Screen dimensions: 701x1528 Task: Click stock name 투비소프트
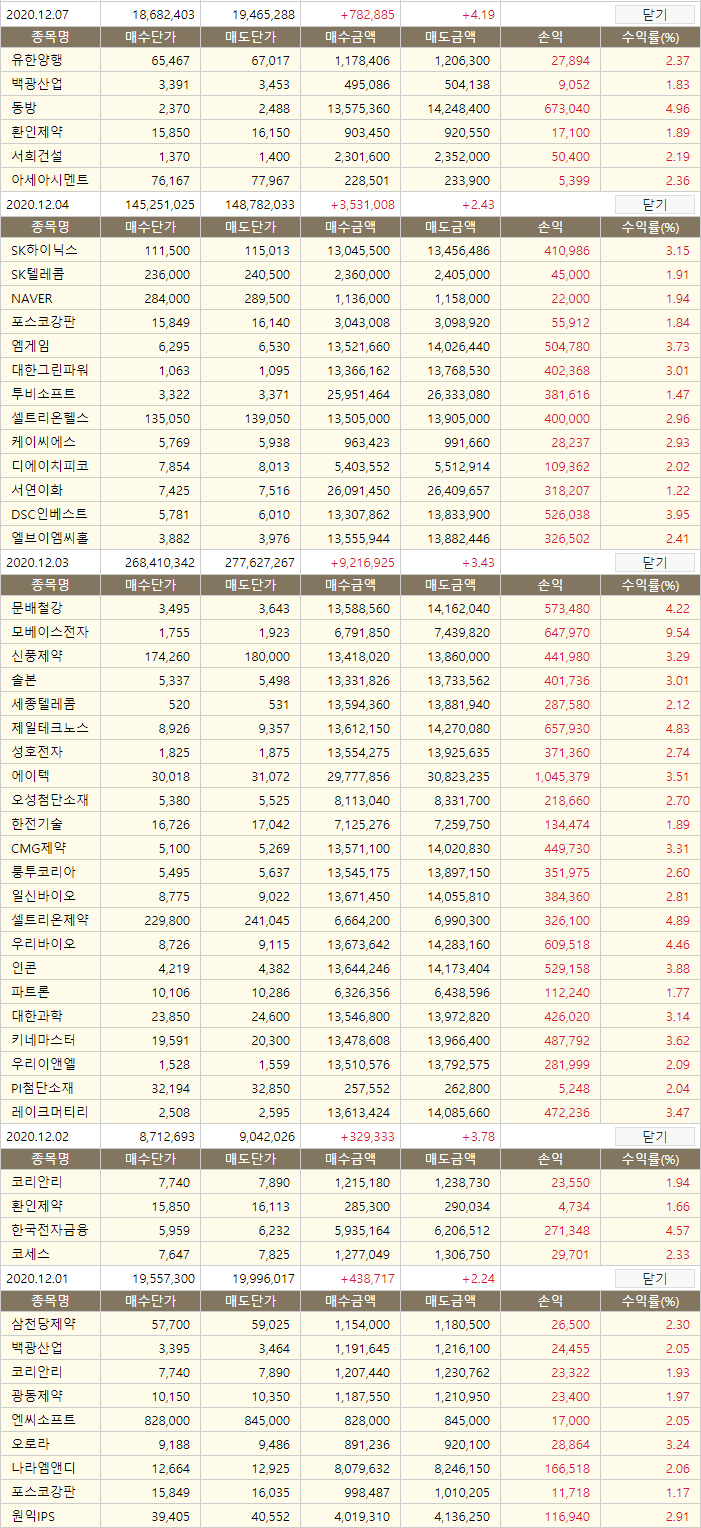[43, 394]
